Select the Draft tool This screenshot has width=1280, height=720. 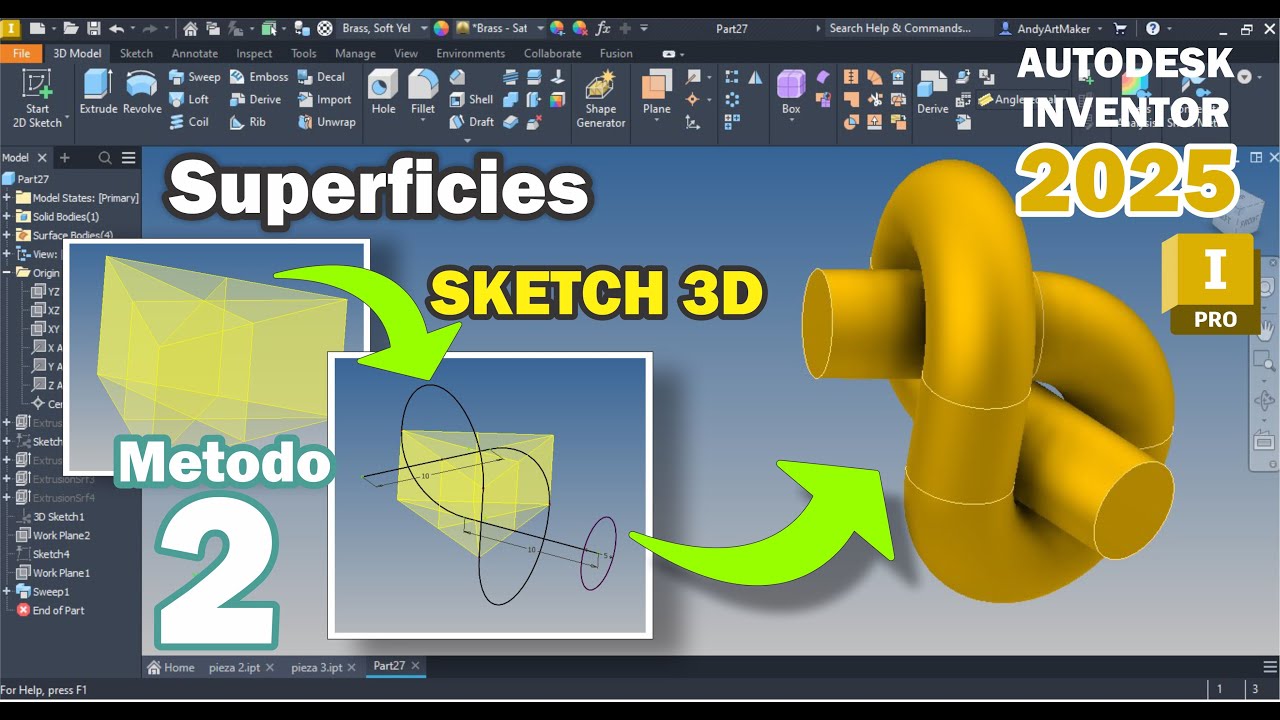click(471, 122)
